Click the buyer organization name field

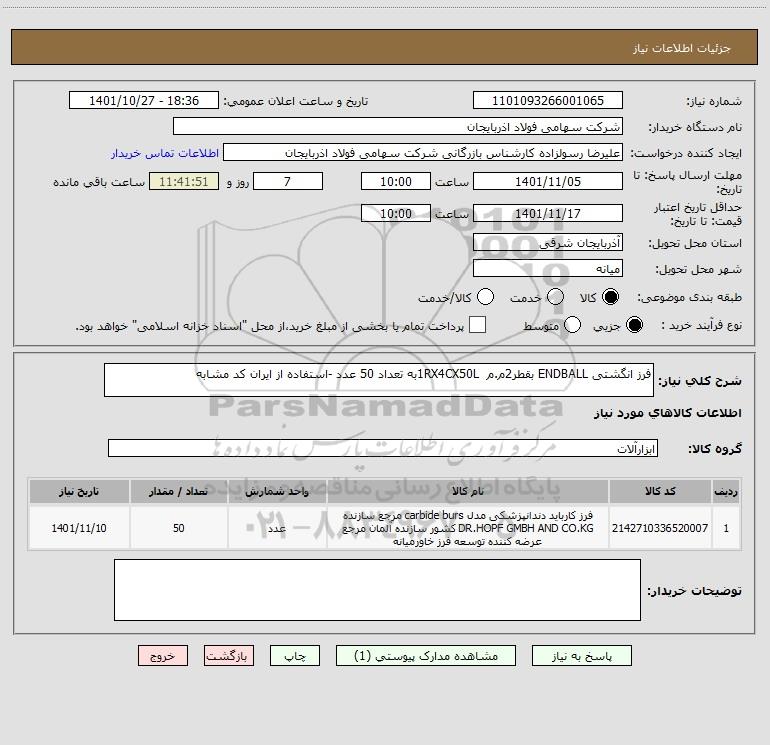398,127
